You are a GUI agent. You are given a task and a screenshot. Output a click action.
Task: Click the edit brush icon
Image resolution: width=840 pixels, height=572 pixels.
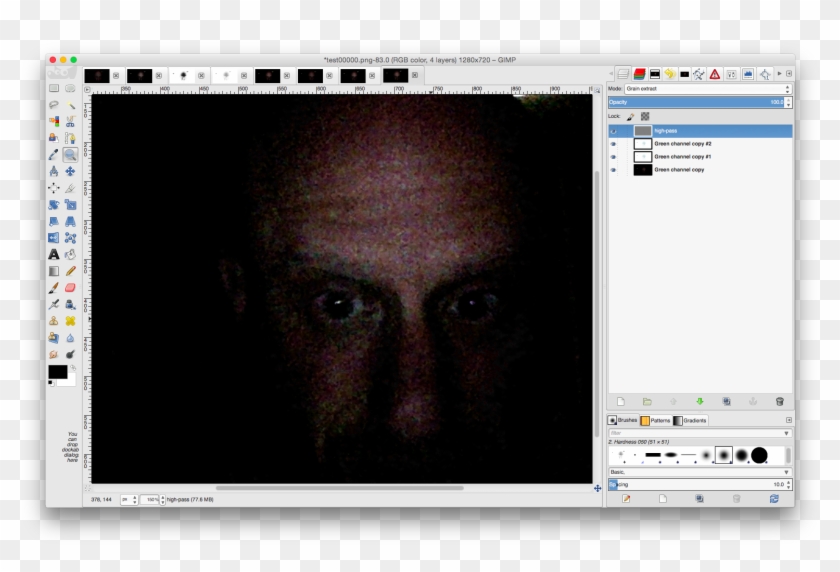[x=626, y=499]
